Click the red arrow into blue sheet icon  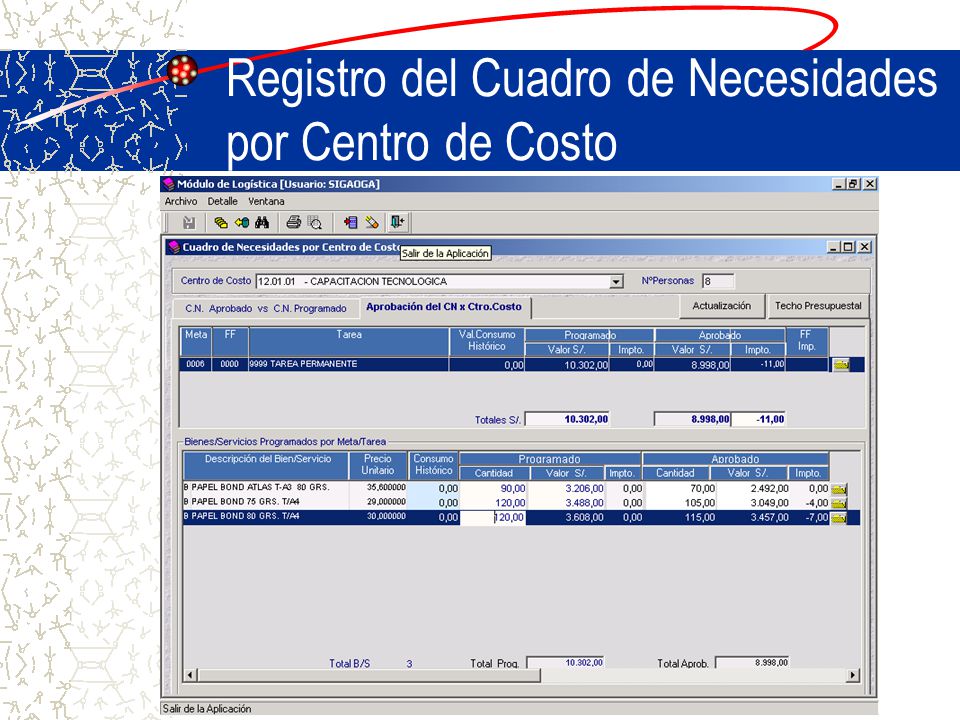pyautogui.click(x=351, y=222)
